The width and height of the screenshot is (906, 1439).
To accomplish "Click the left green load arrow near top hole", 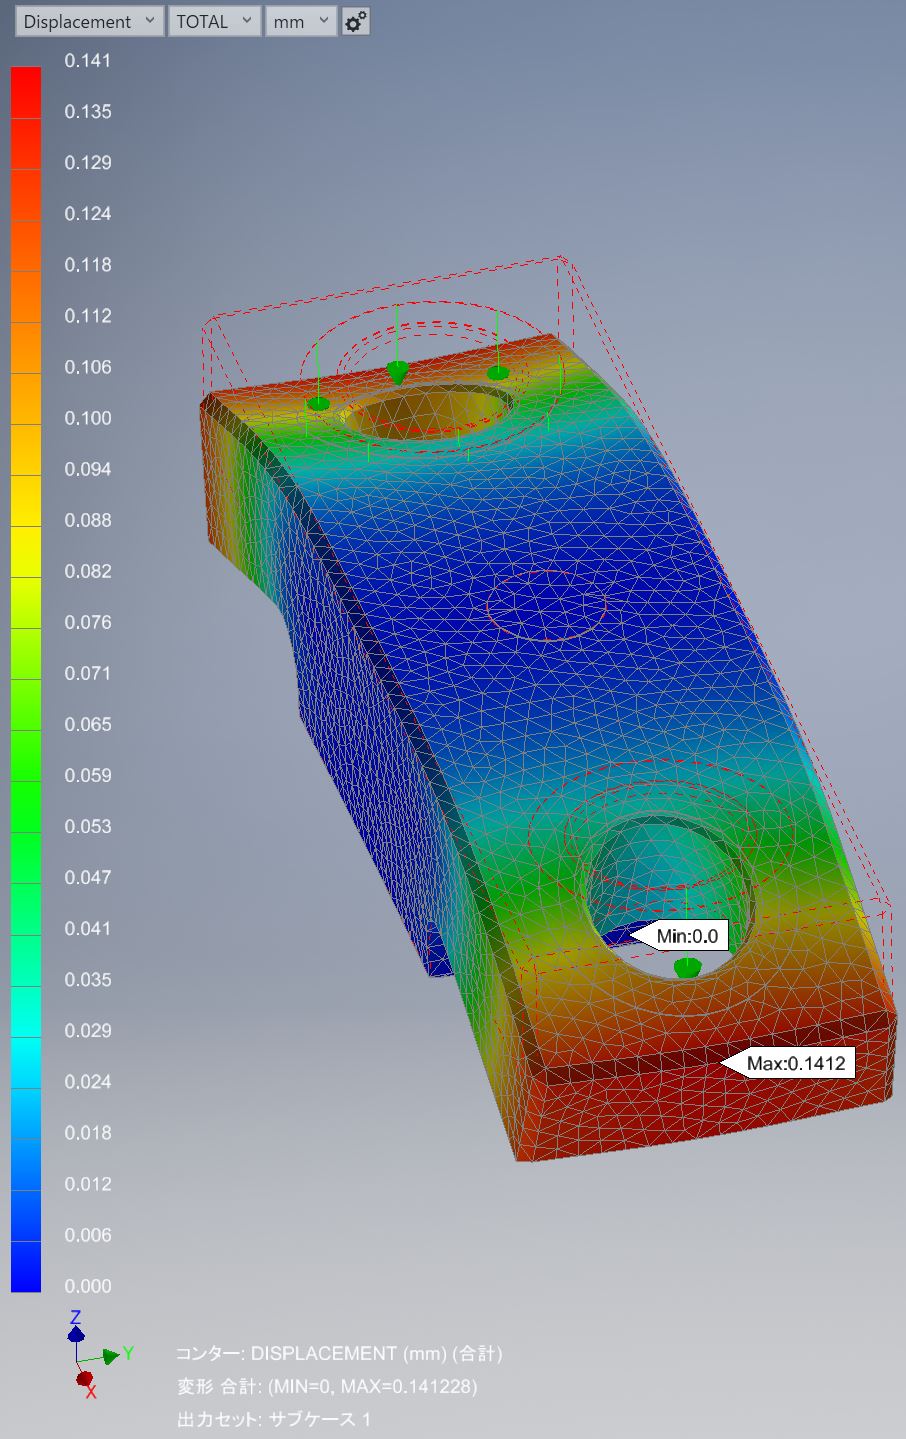I will [318, 403].
